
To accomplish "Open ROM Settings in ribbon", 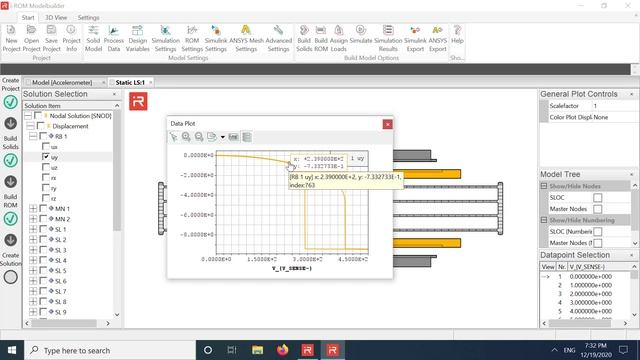I will click(192, 39).
